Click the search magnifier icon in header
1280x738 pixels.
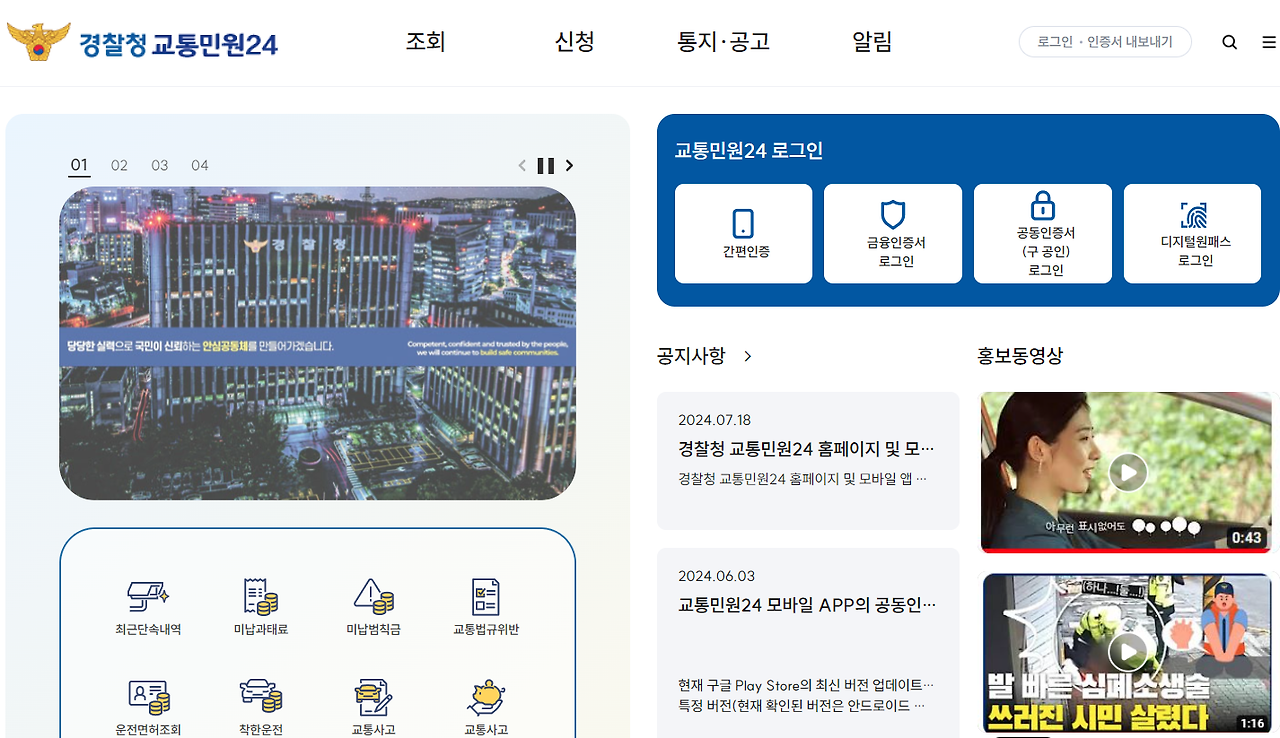(x=1230, y=42)
